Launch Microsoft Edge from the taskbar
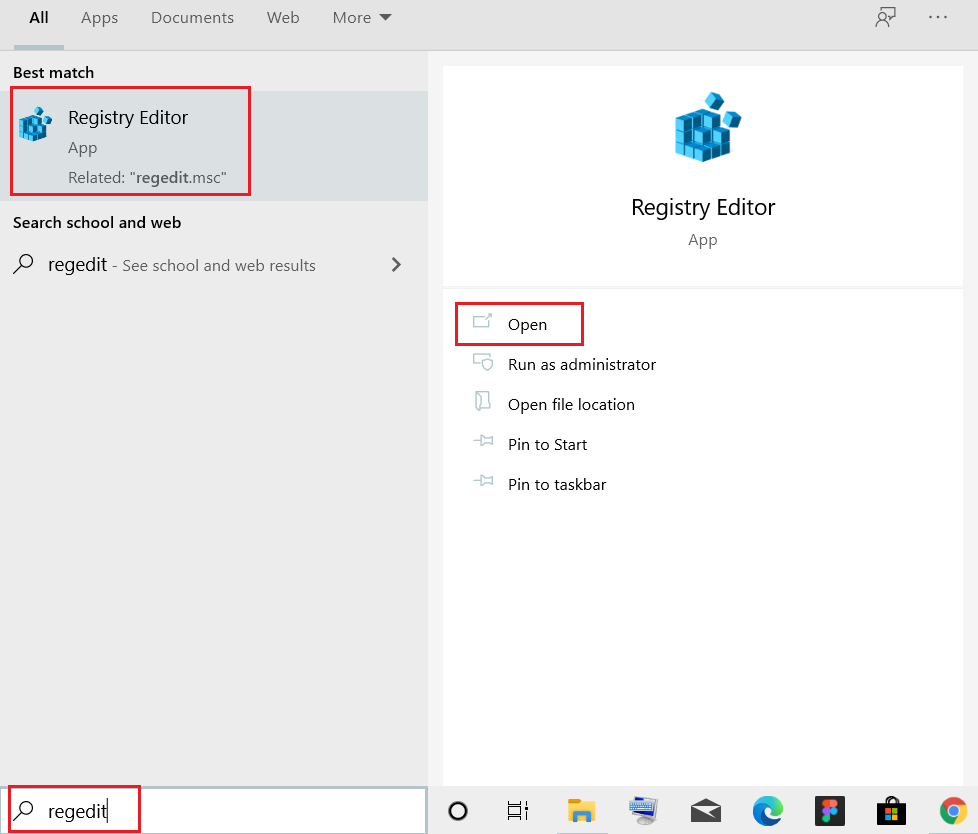This screenshot has height=834, width=978. [x=768, y=811]
